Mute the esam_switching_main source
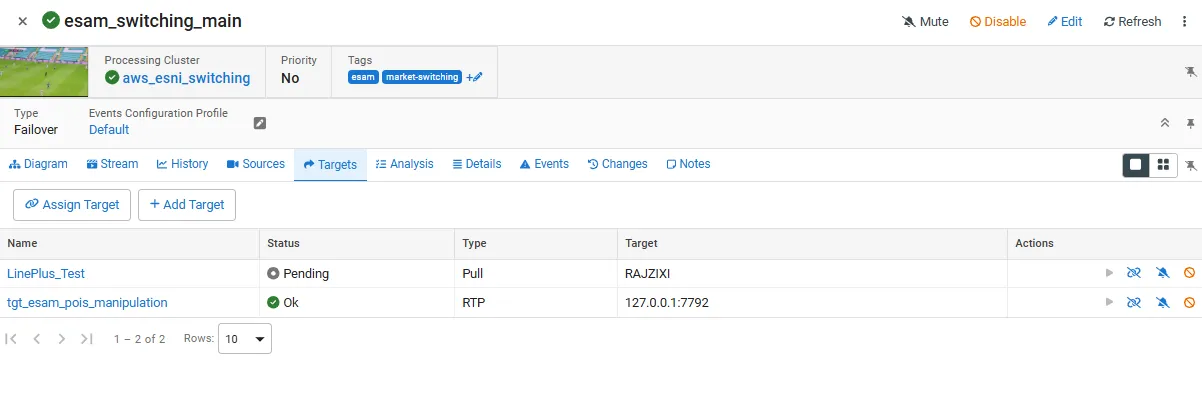 [925, 21]
